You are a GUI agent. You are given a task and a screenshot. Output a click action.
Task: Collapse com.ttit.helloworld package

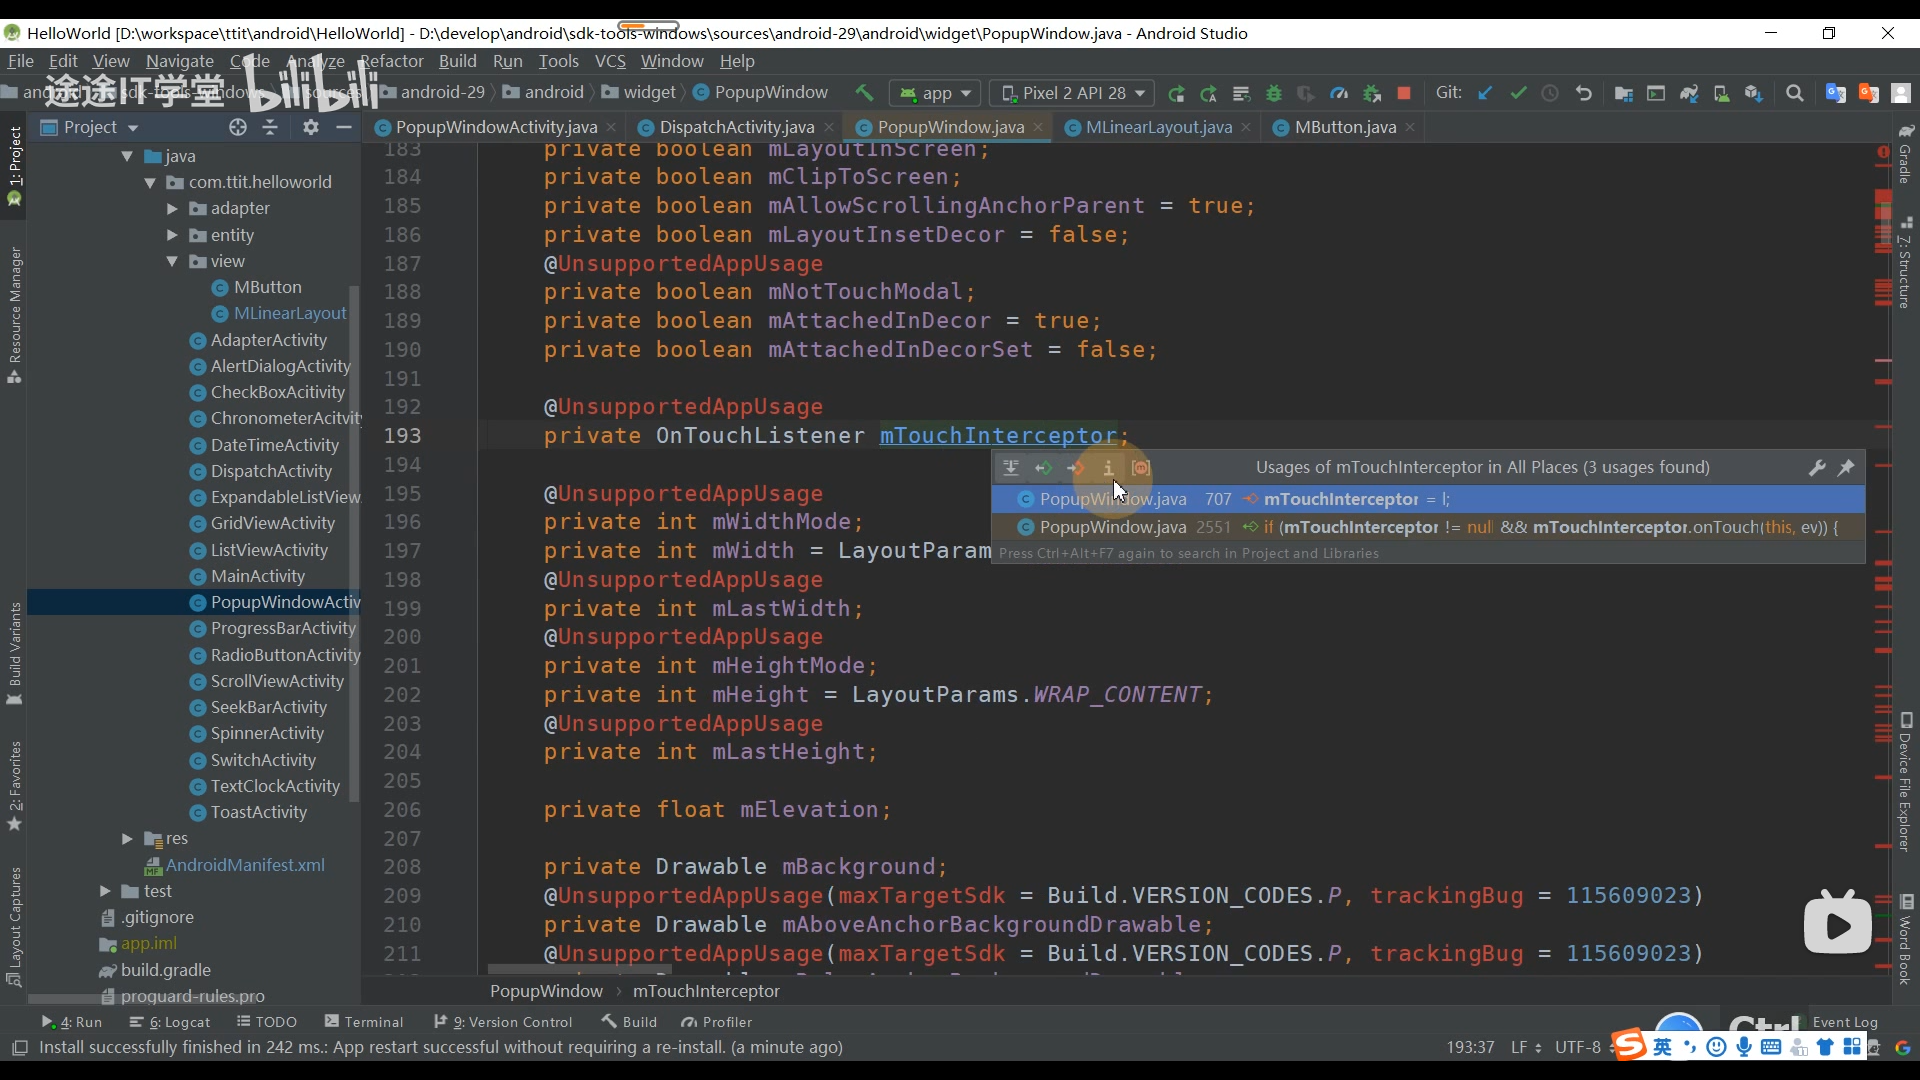coord(150,182)
